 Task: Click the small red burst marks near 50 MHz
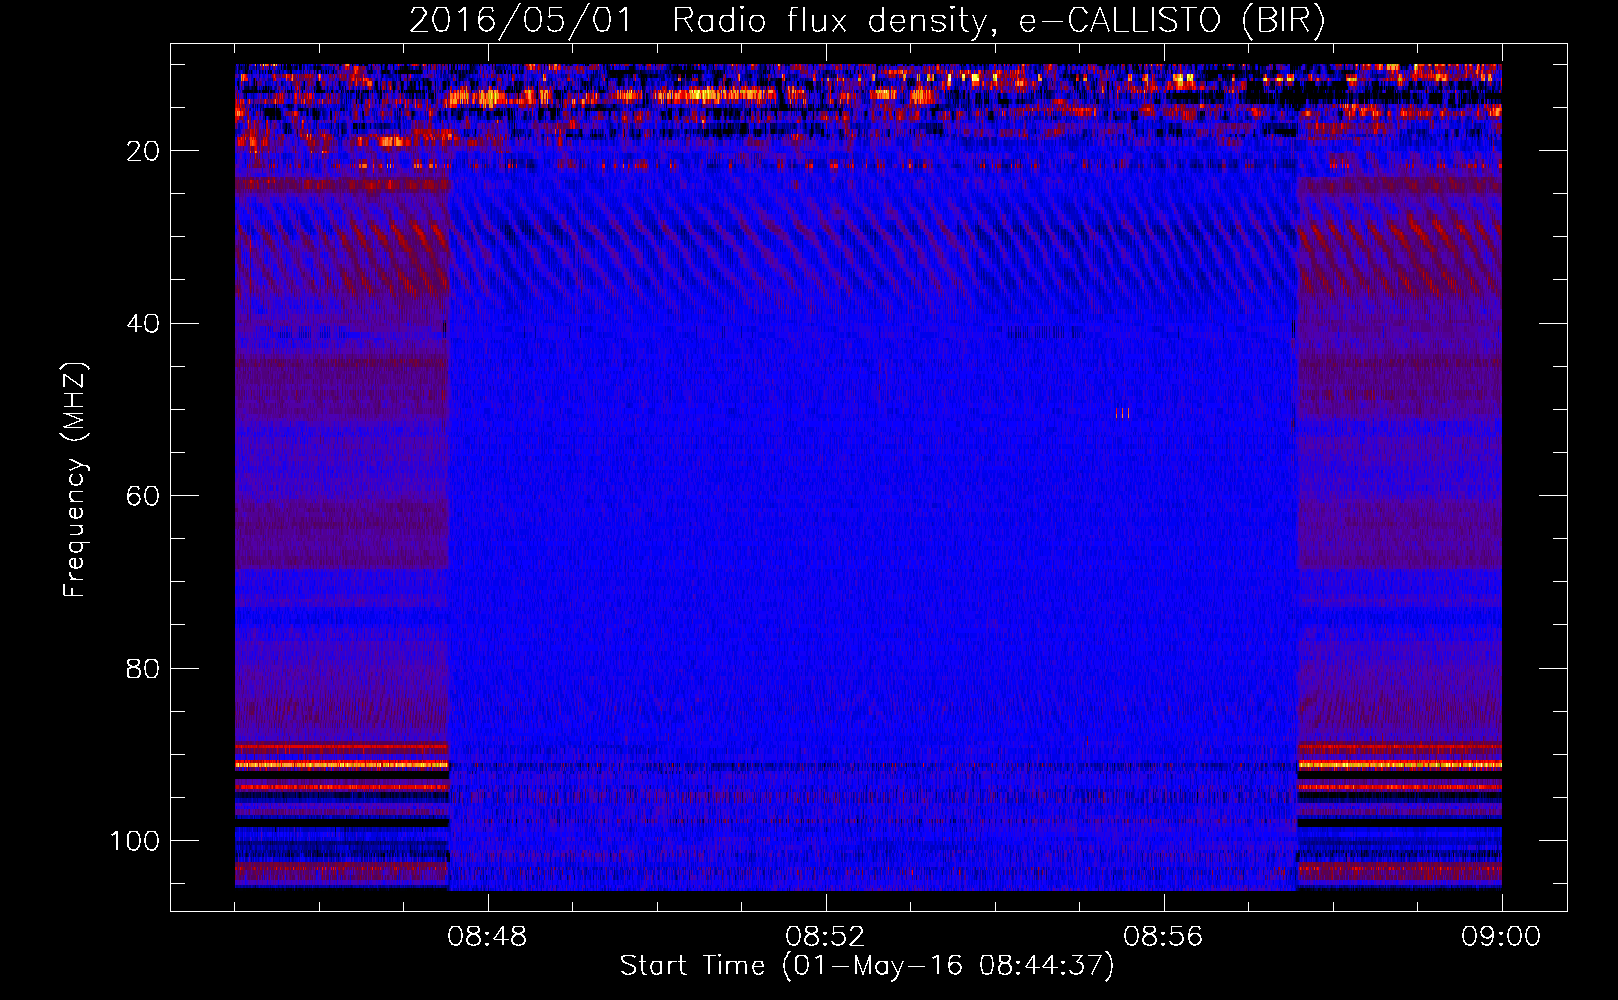pyautogui.click(x=1123, y=413)
